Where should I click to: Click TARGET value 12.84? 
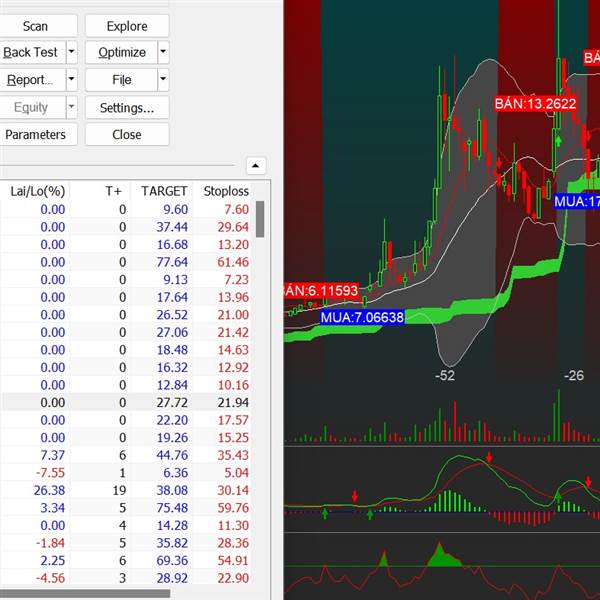click(x=172, y=385)
